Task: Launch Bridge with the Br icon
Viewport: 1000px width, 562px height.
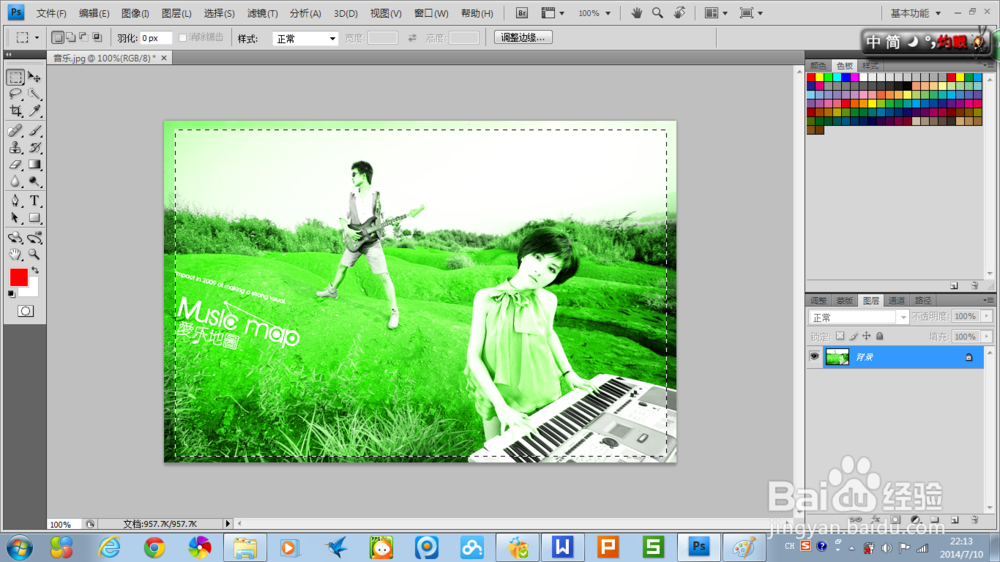Action: tap(522, 13)
